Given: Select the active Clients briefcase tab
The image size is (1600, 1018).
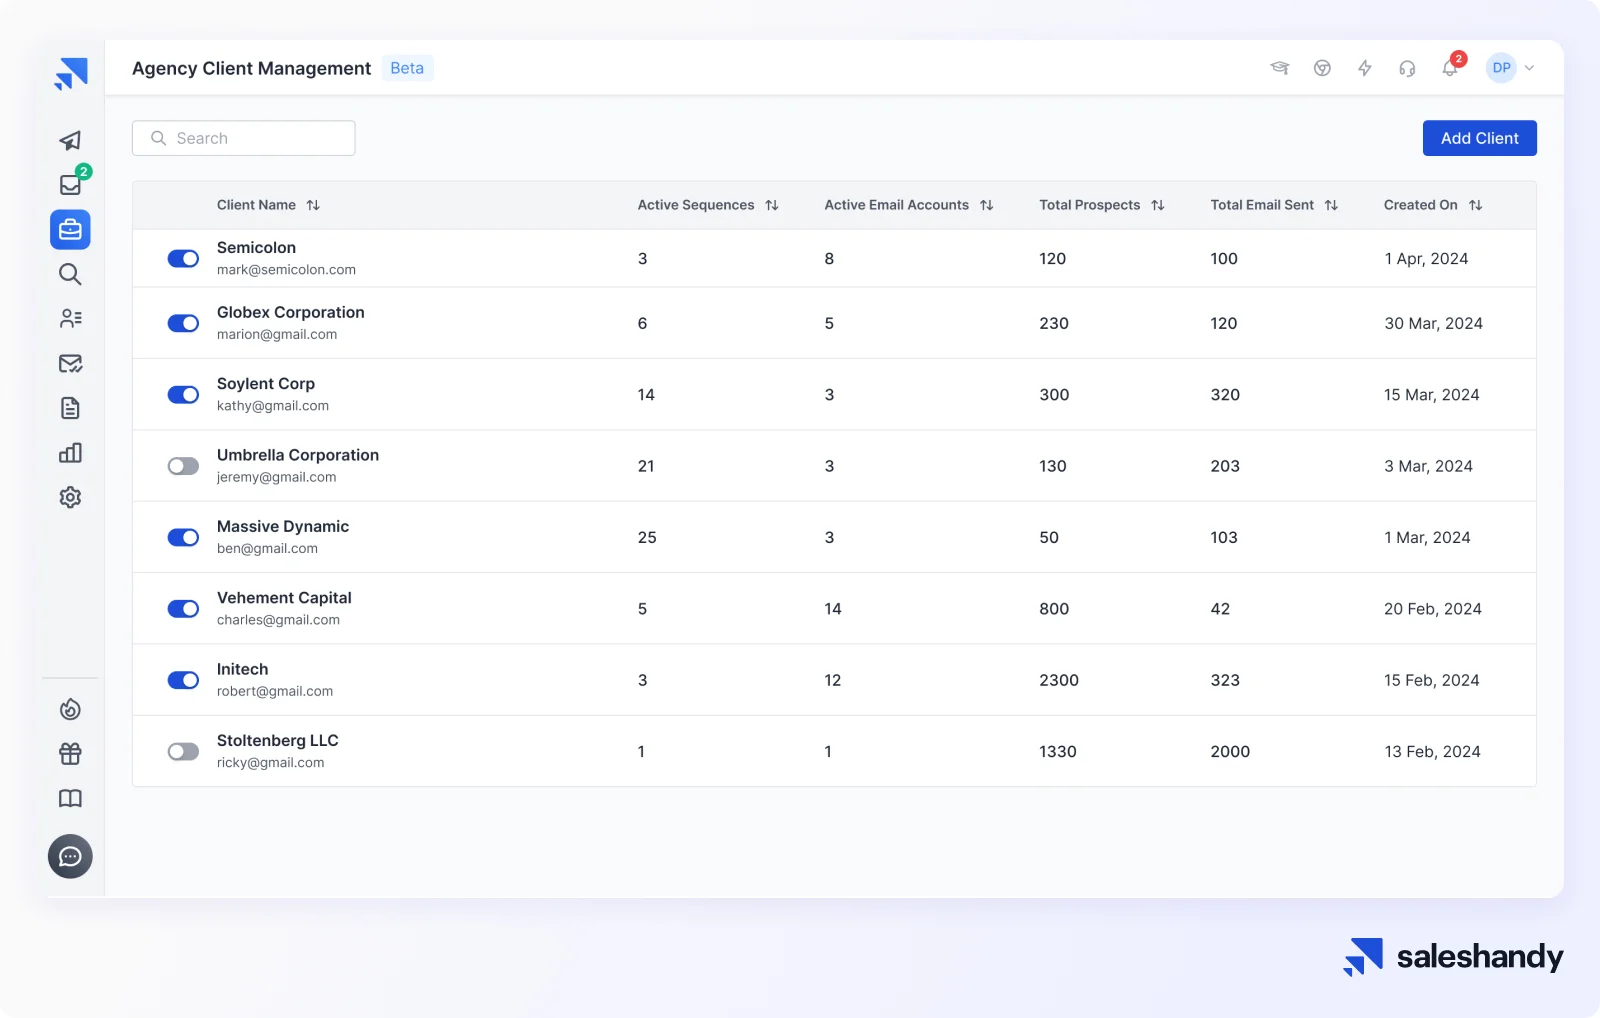Looking at the screenshot, I should [70, 229].
